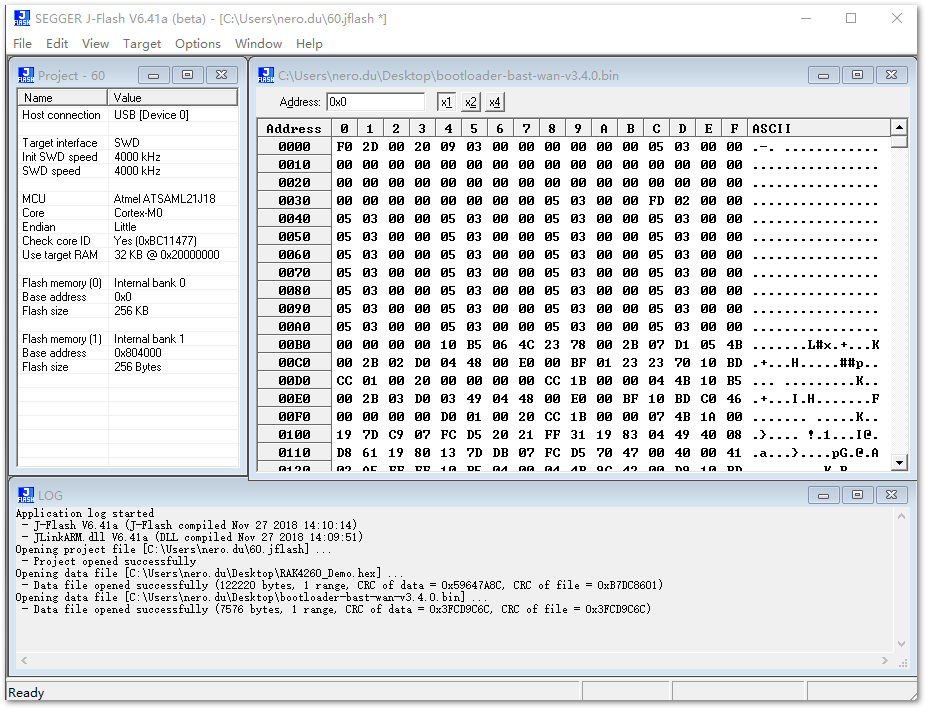Select the Check core ID value
The image size is (926, 709).
tap(155, 241)
